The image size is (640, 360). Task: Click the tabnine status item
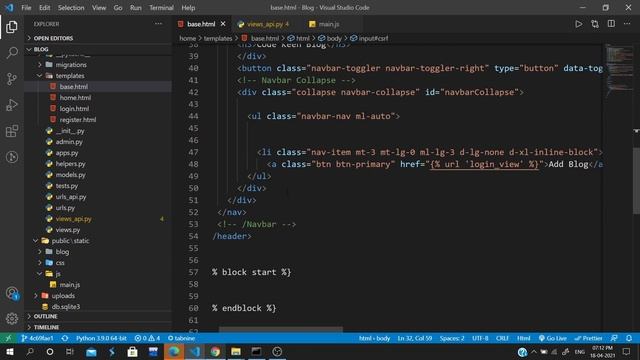181,338
